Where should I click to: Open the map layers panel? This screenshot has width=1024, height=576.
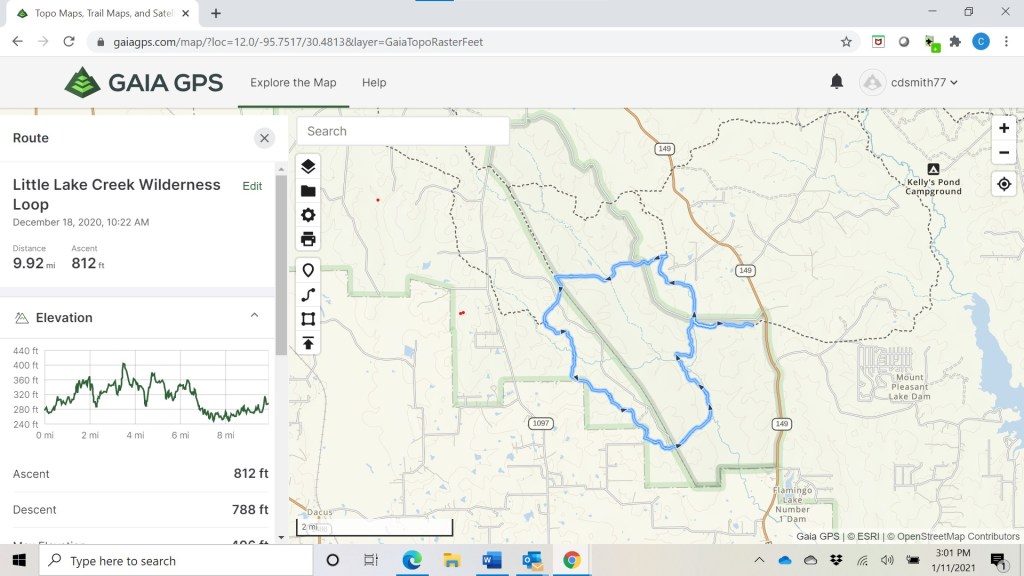pos(308,166)
